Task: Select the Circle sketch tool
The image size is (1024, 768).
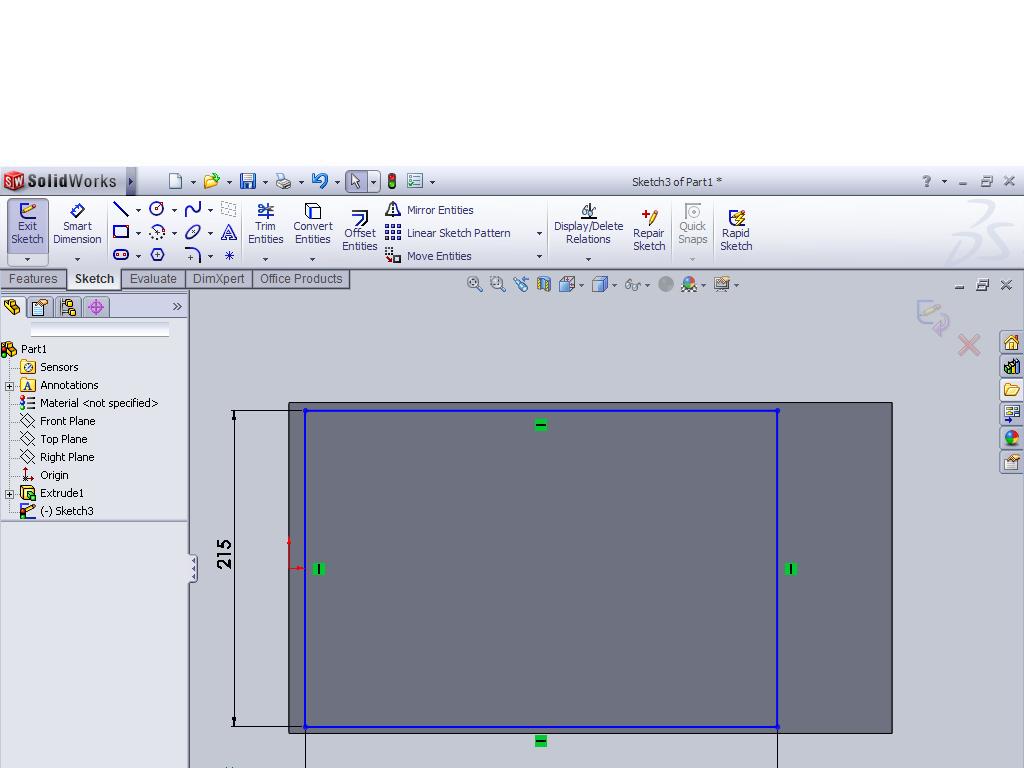Action: tap(157, 209)
